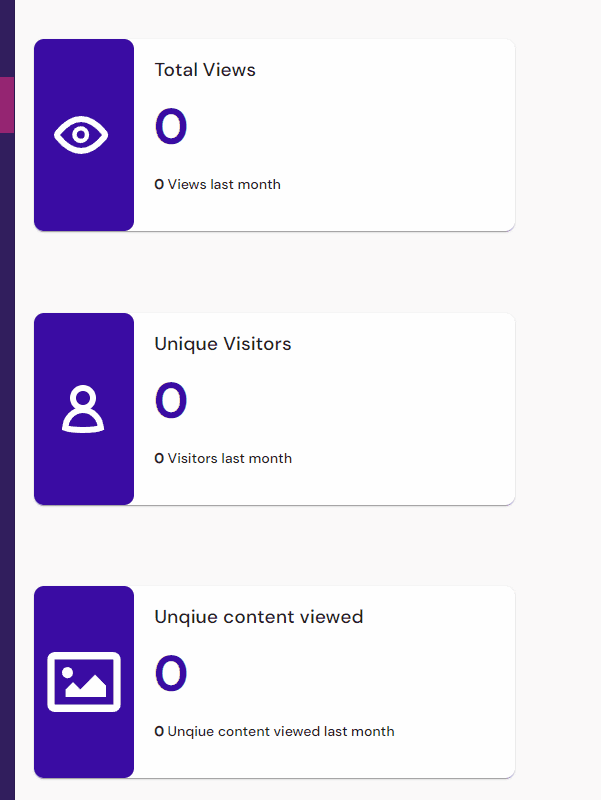
Task: Click the large zero under Total Views
Action: pos(171,126)
